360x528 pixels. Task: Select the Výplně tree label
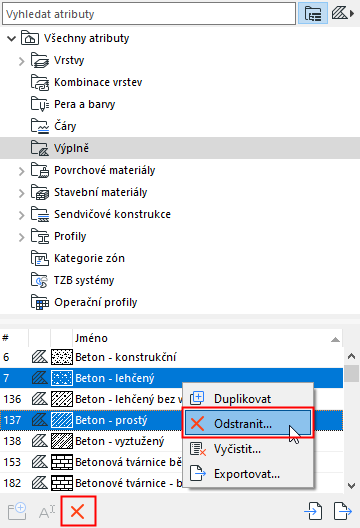pos(71,148)
